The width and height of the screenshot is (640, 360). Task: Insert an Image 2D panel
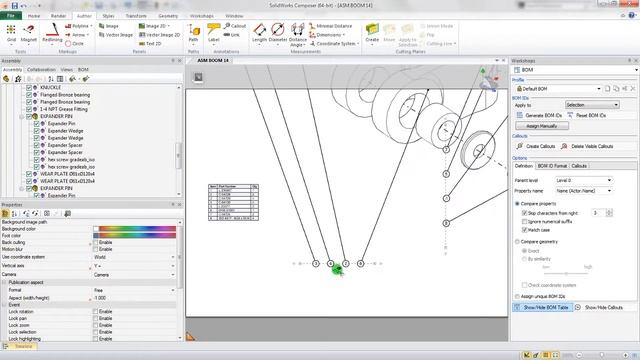155,26
